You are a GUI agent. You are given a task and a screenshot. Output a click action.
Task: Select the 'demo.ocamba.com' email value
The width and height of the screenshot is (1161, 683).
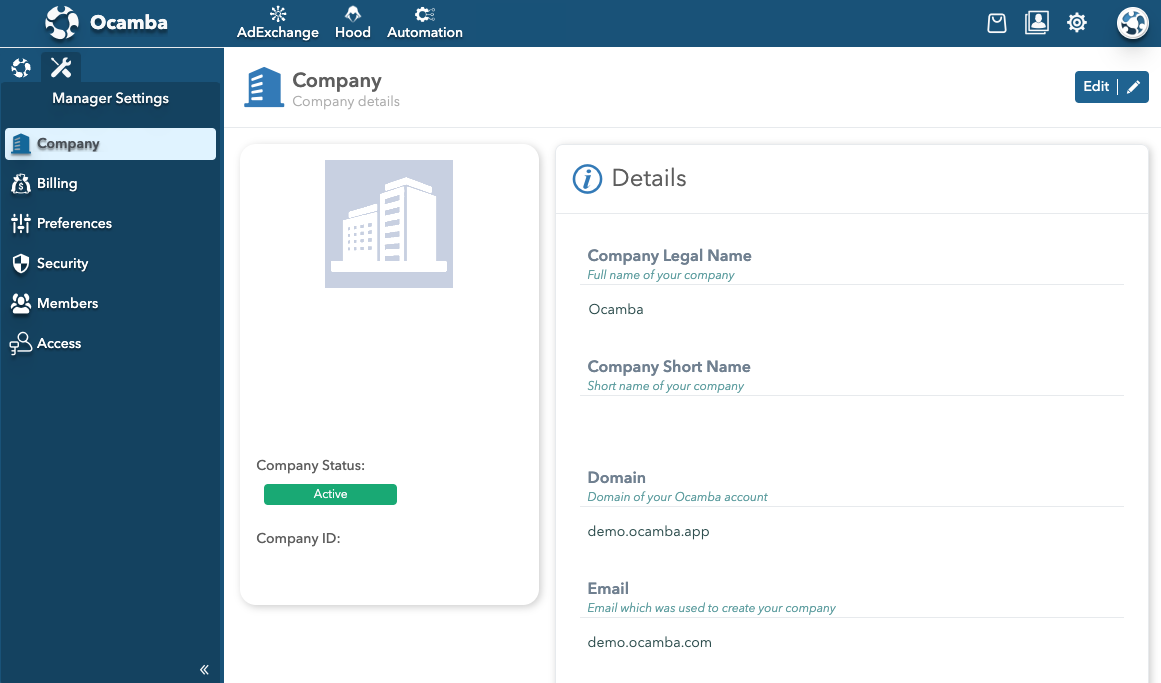click(x=649, y=642)
